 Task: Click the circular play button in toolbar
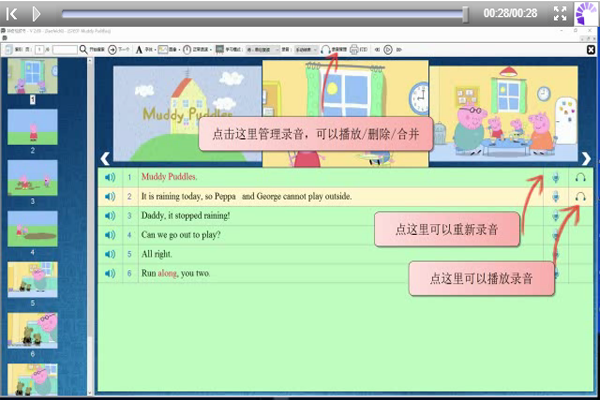click(x=388, y=50)
